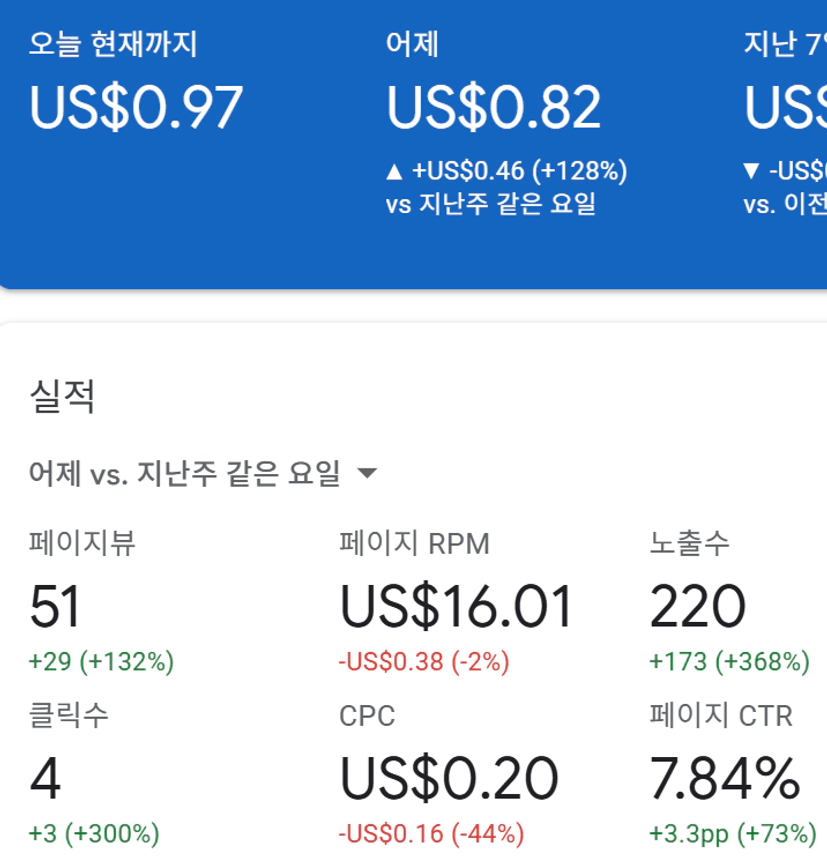Click the 노출수 label
This screenshot has width=827, height=864.
coord(690,543)
